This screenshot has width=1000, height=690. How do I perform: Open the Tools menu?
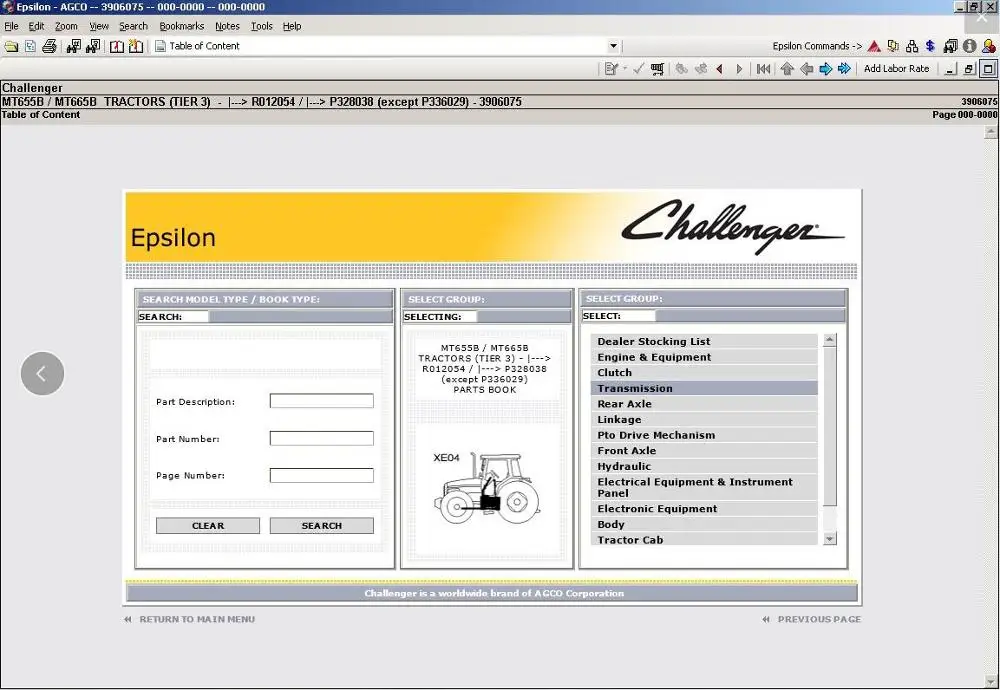pyautogui.click(x=261, y=26)
